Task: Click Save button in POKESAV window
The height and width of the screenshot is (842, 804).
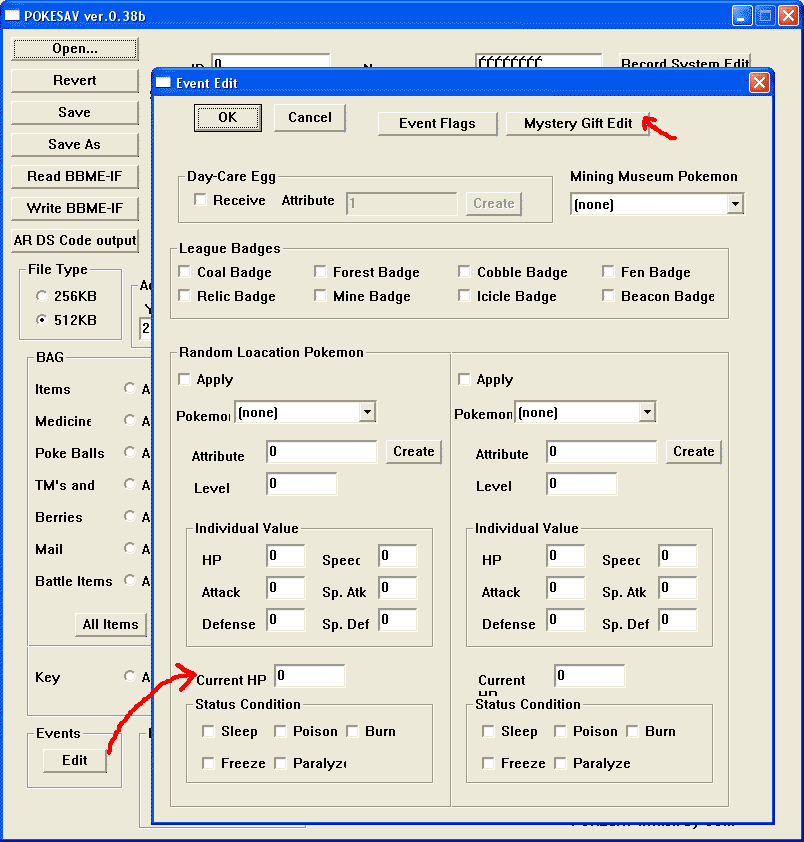Action: [75, 113]
